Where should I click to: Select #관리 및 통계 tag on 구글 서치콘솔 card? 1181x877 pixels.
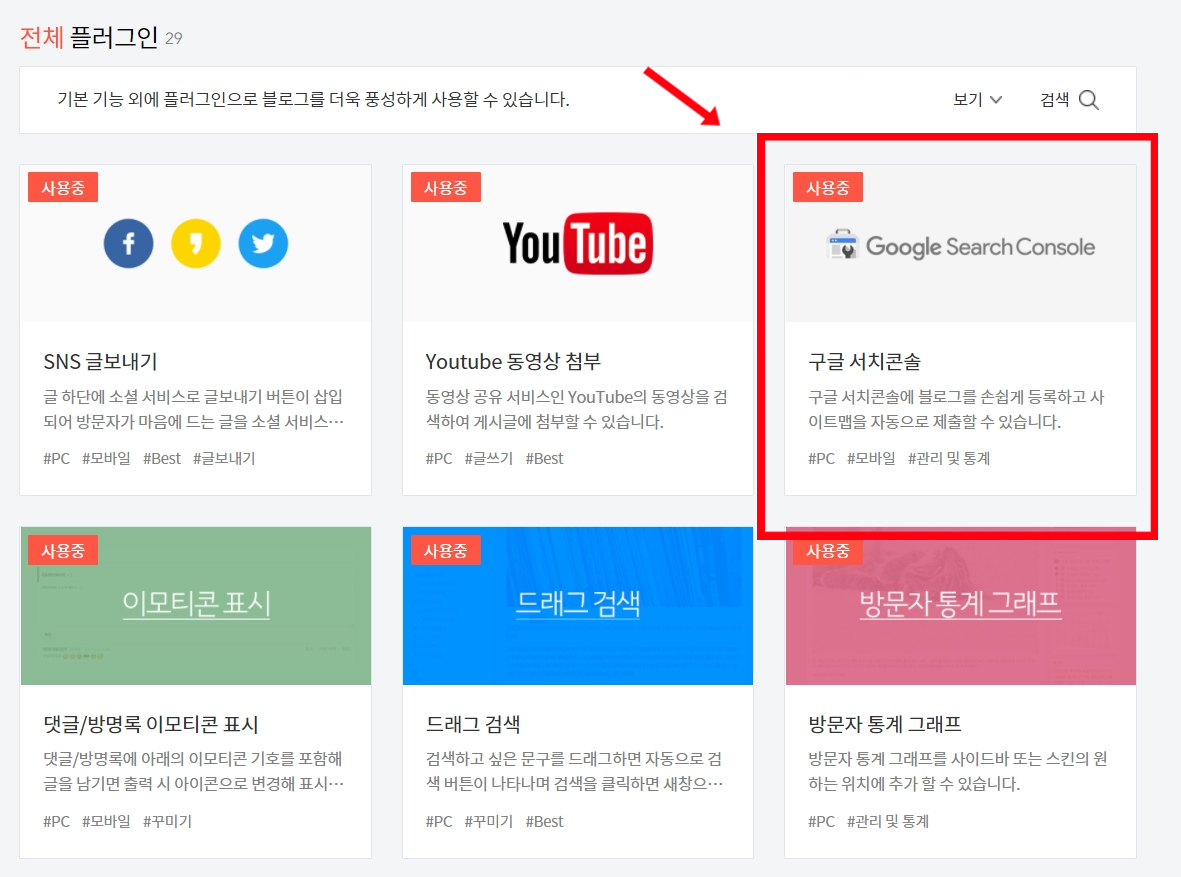point(948,458)
